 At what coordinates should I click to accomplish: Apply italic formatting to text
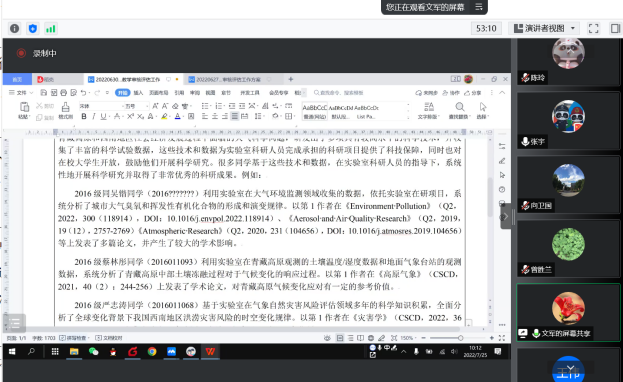(x=94, y=116)
